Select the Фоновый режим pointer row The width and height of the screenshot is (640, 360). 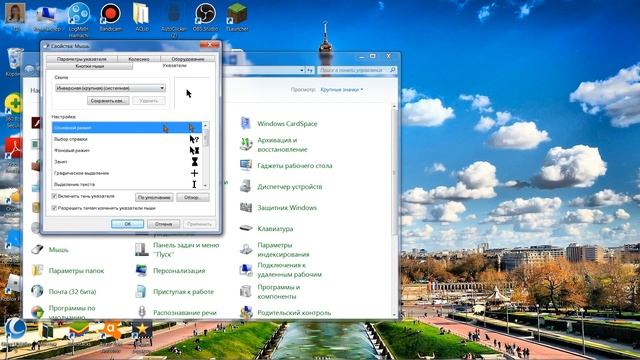tap(127, 151)
